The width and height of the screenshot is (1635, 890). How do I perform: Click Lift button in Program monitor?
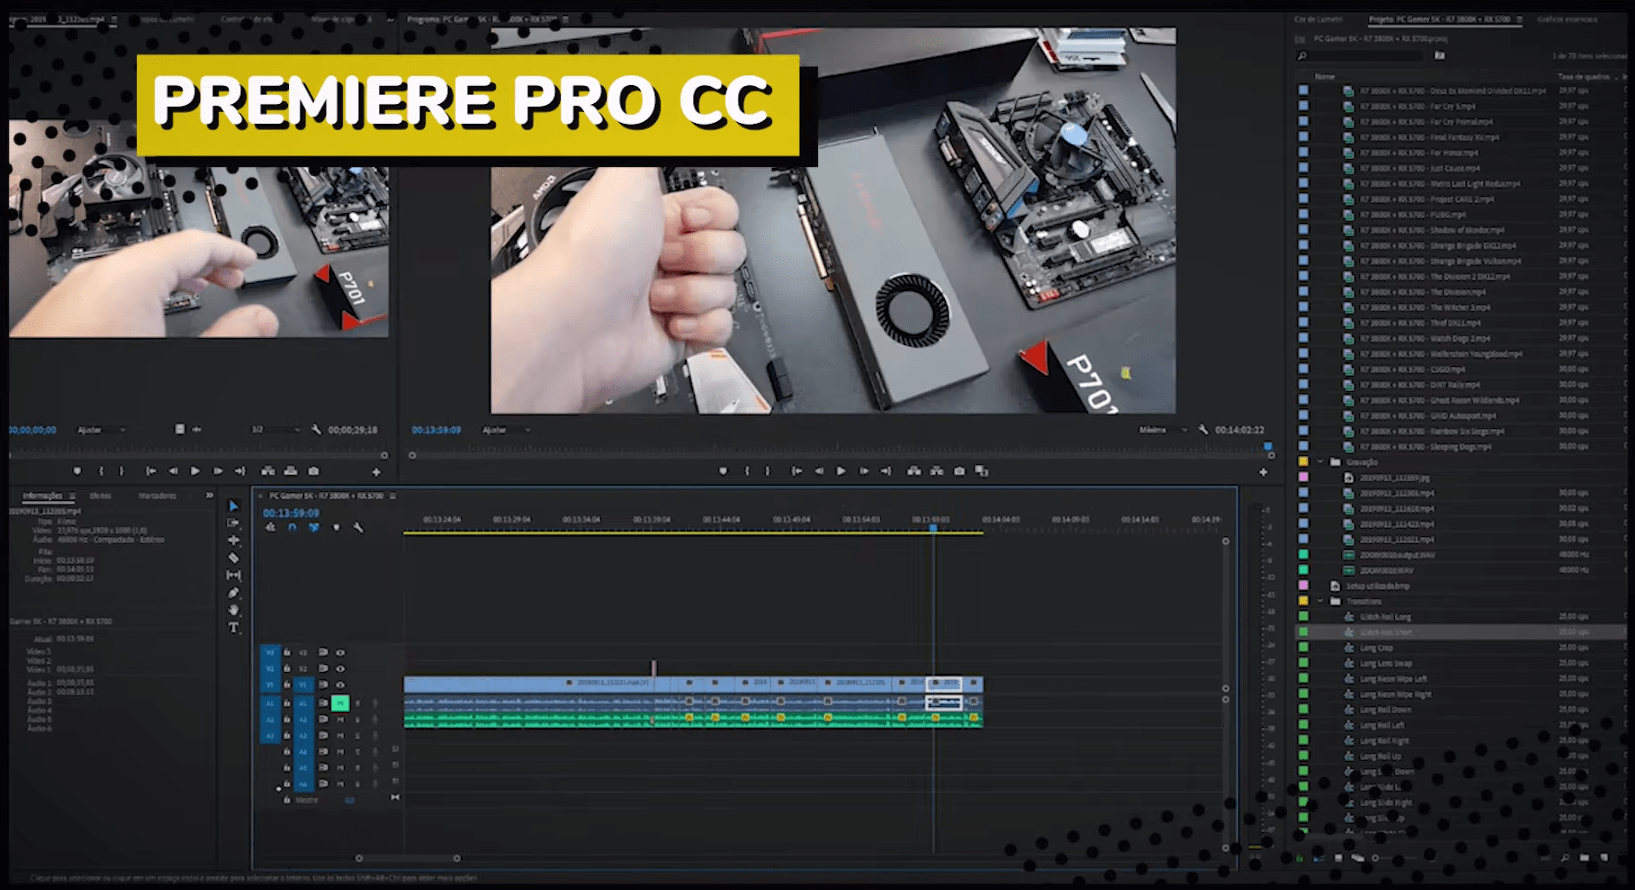(x=914, y=471)
